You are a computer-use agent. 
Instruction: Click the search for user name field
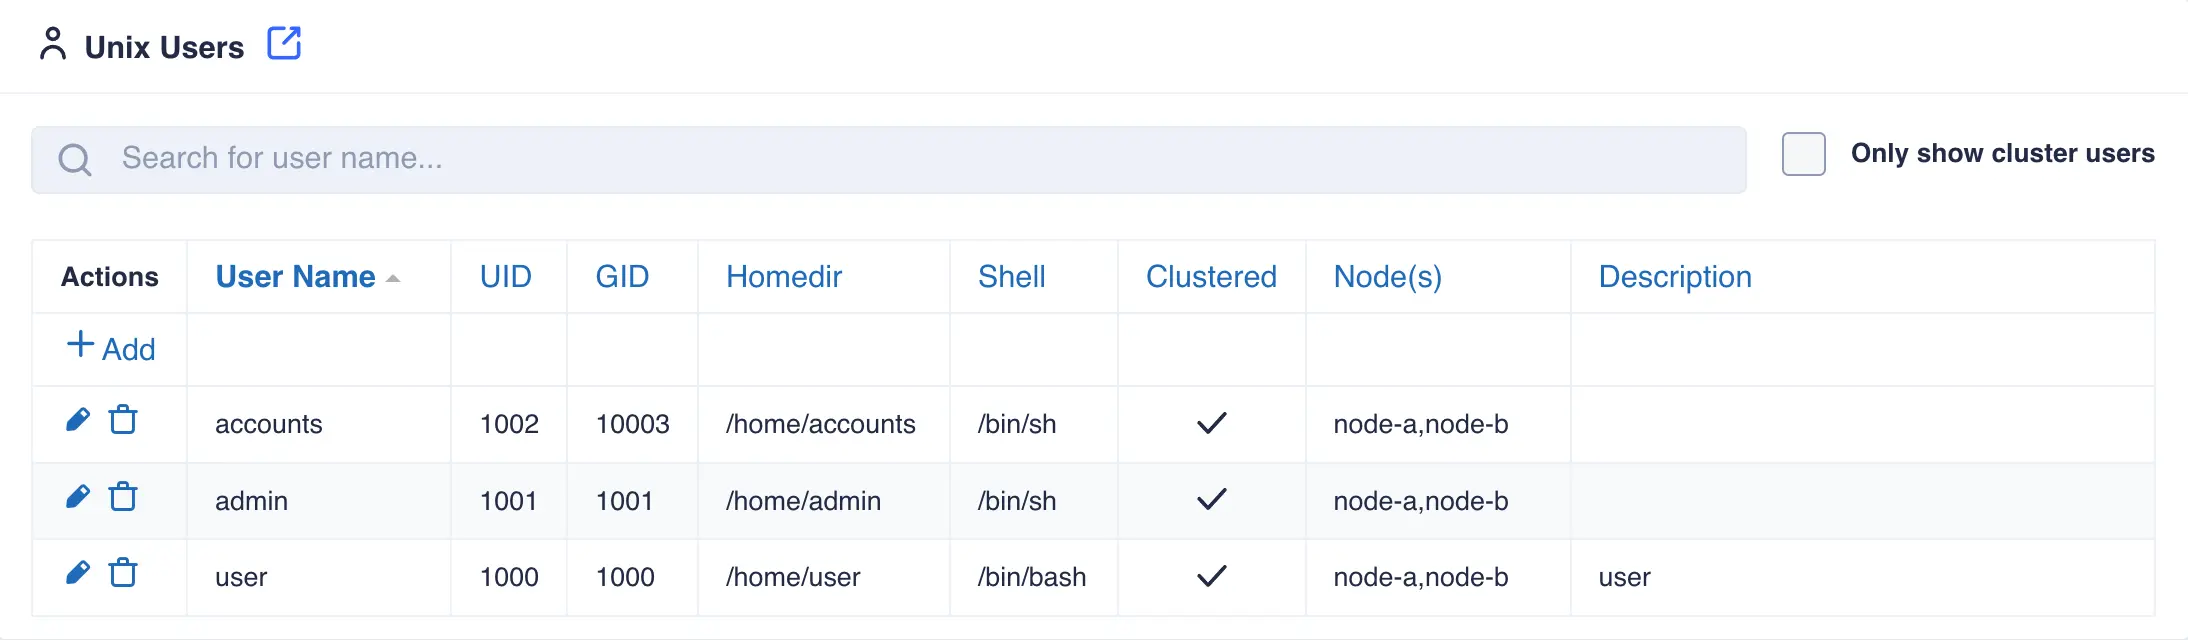(600, 158)
